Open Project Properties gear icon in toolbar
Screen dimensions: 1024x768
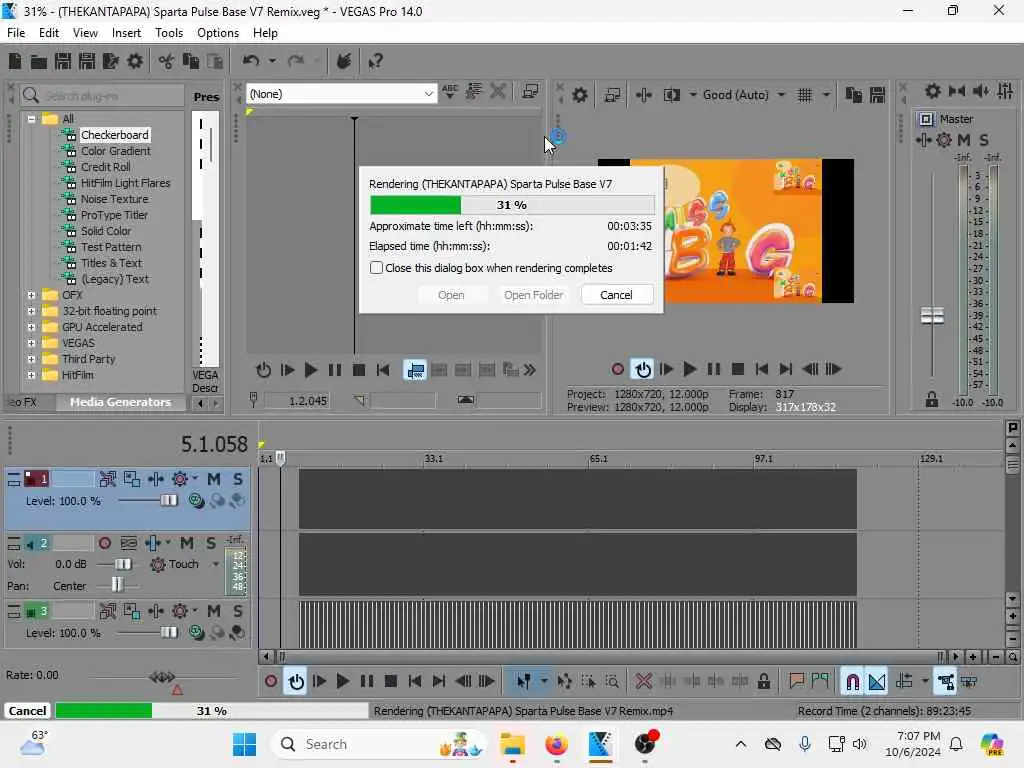click(135, 61)
